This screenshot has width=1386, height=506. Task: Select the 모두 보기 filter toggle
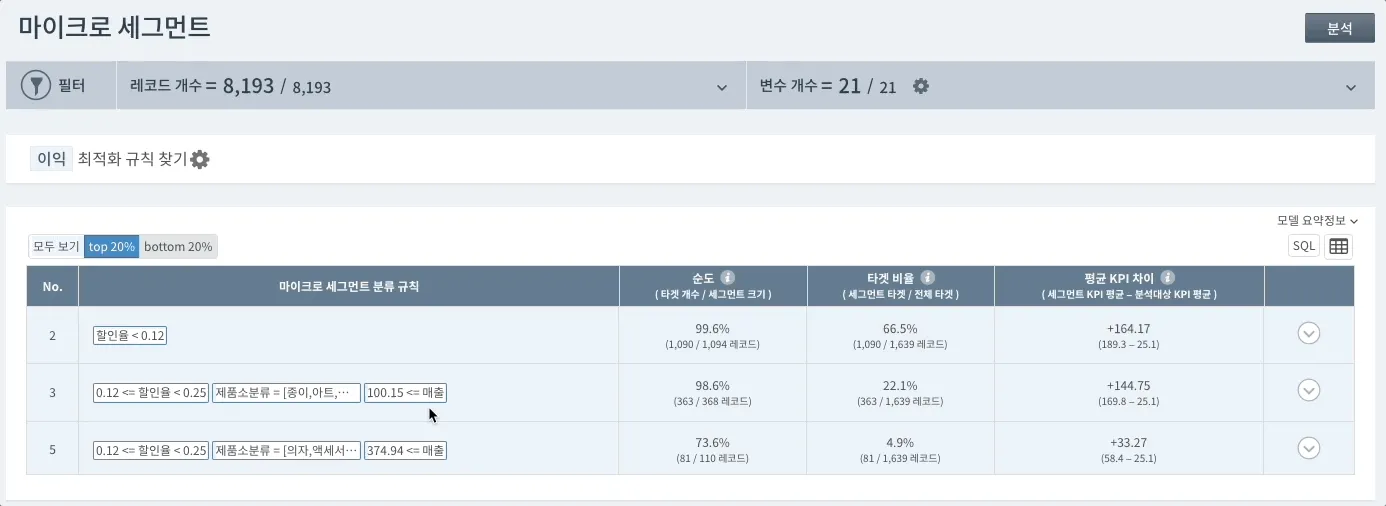coord(56,246)
